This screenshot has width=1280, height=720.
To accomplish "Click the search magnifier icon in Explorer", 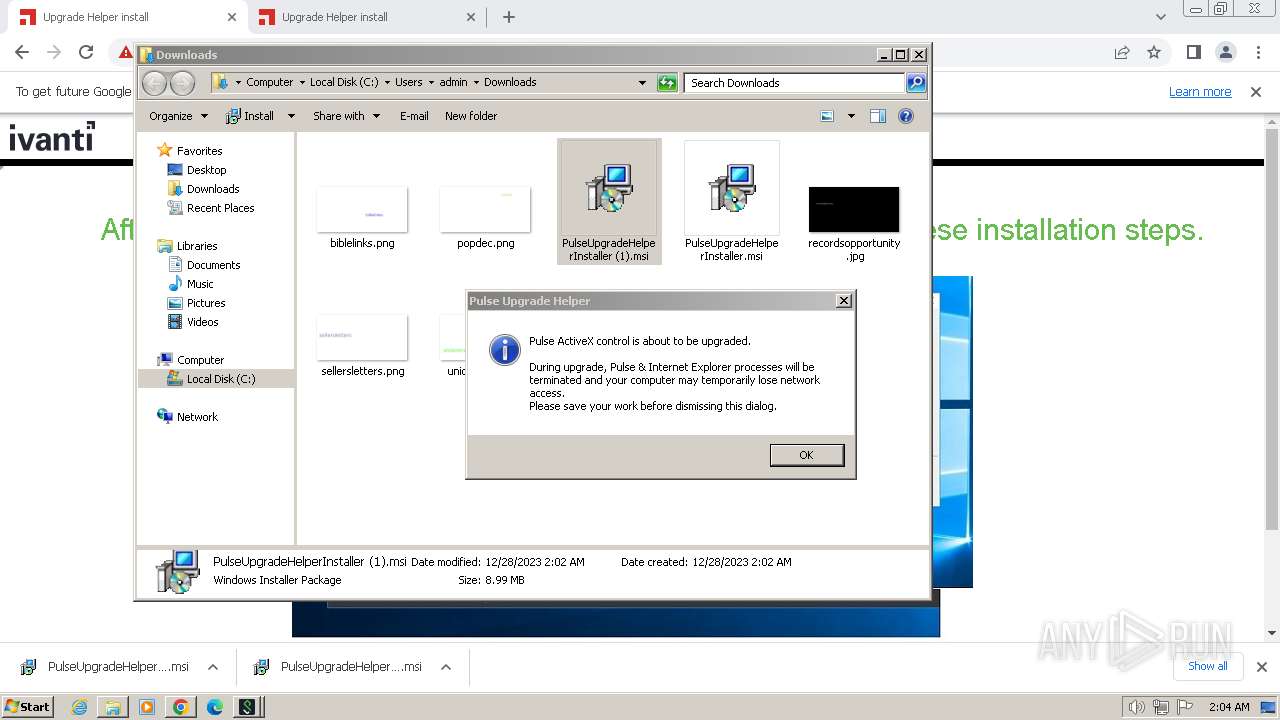I will (916, 83).
